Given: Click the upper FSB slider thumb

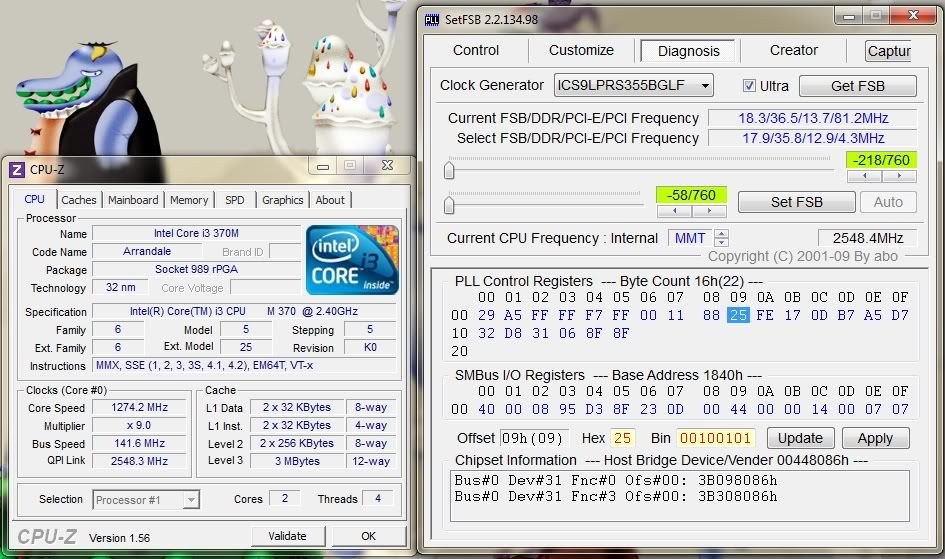Looking at the screenshot, I should (x=449, y=170).
